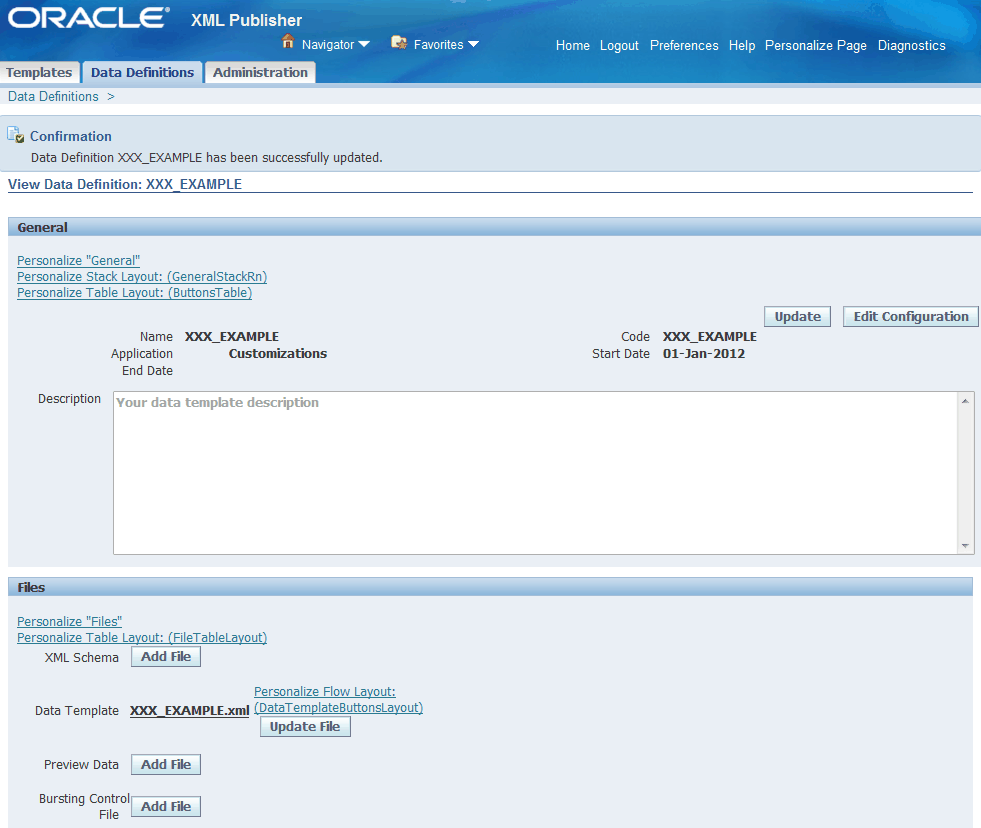Open Personalize Table Layout FileTableLayout link

pyautogui.click(x=142, y=638)
